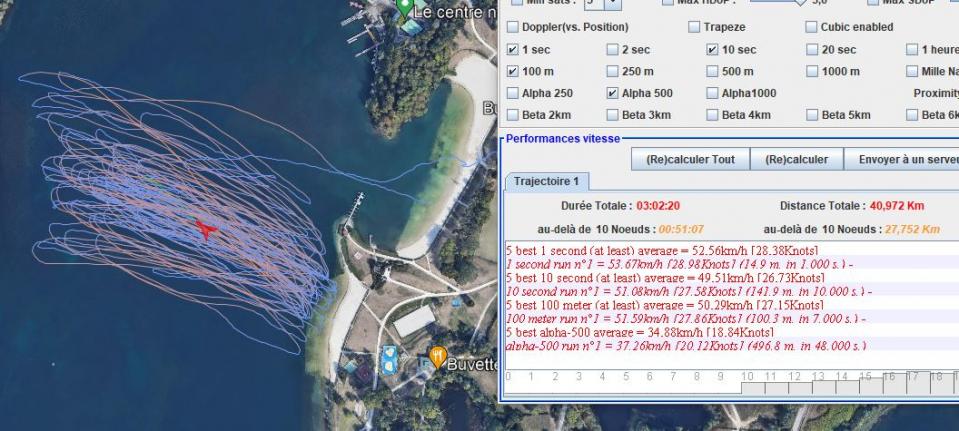Enable the Doppler(vs. Position) checkbox
959x431 pixels.
point(513,28)
